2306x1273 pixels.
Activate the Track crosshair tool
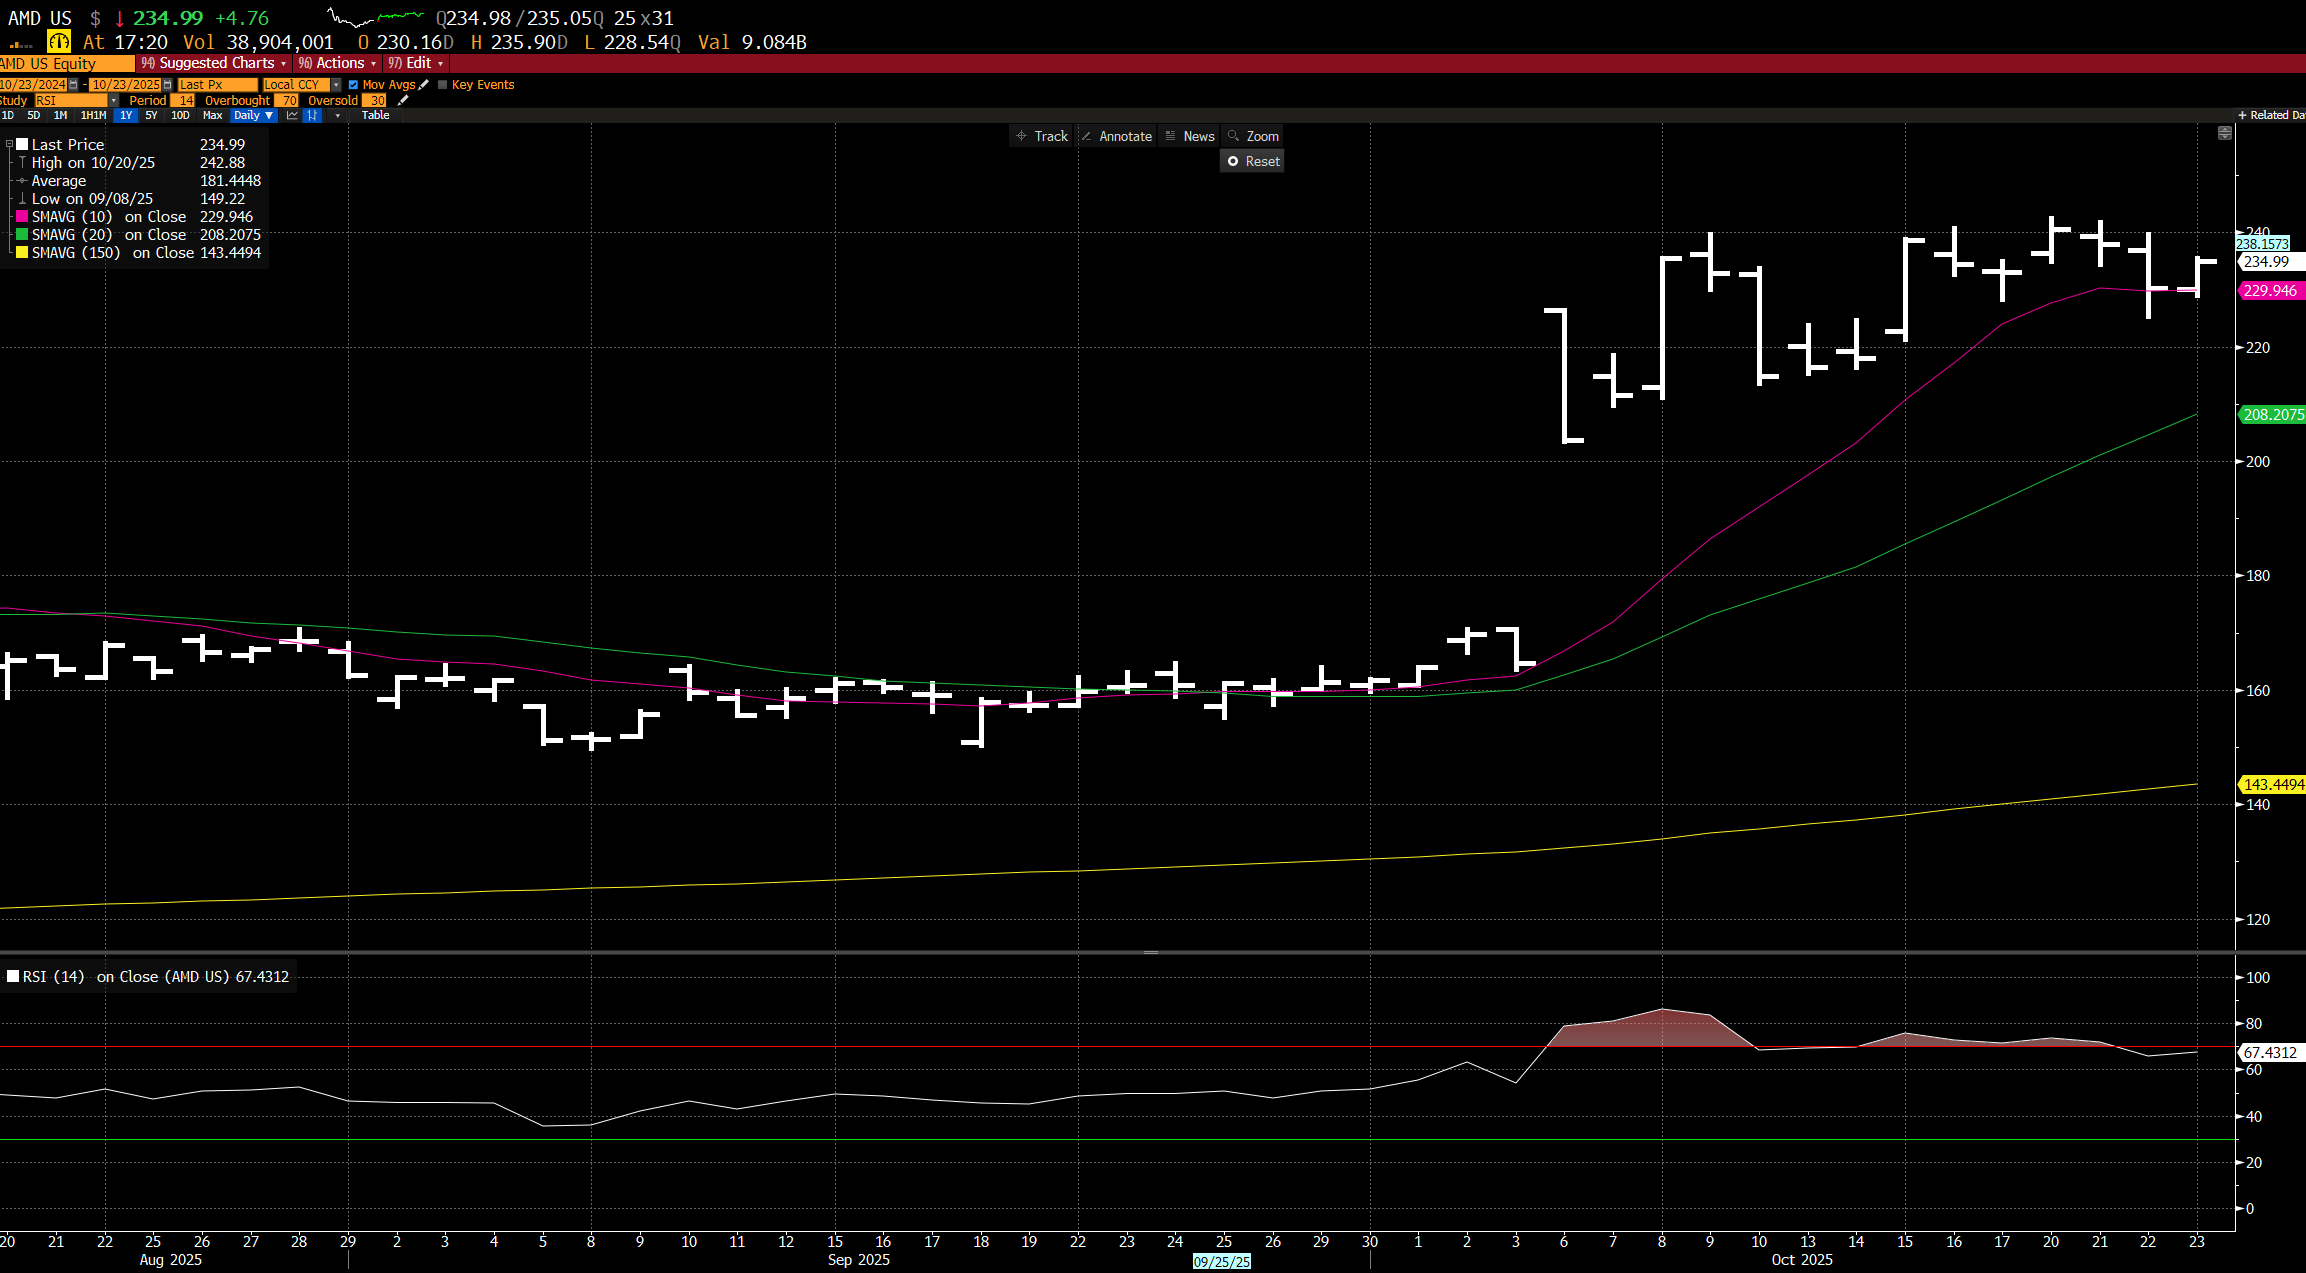(x=1042, y=136)
